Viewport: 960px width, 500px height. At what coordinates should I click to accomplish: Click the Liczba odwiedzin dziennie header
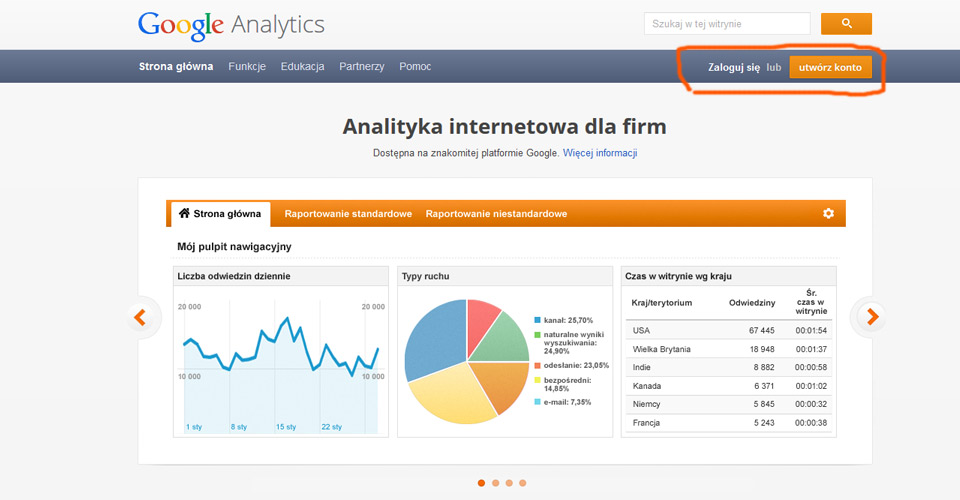pyautogui.click(x=234, y=276)
